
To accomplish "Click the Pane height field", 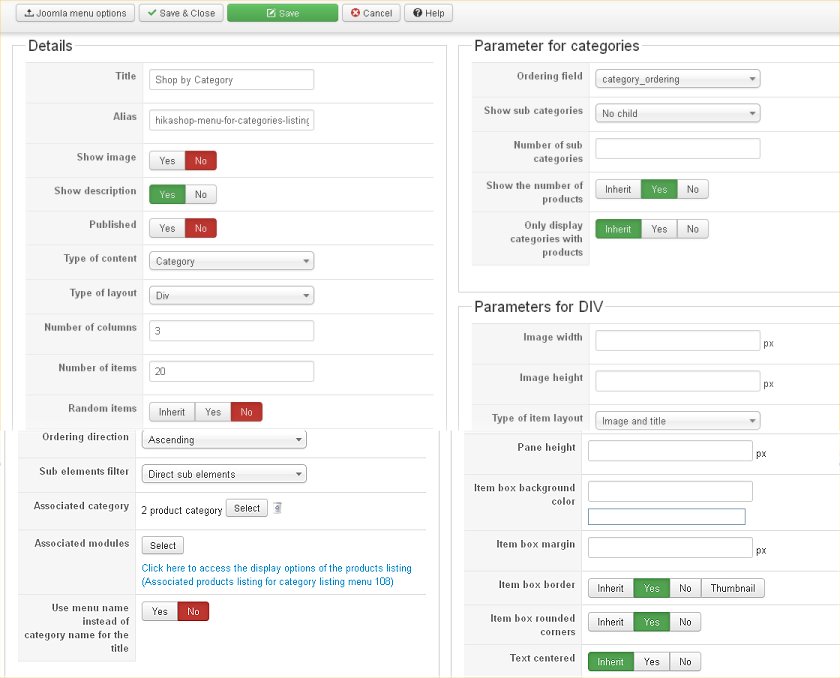I will click(670, 451).
